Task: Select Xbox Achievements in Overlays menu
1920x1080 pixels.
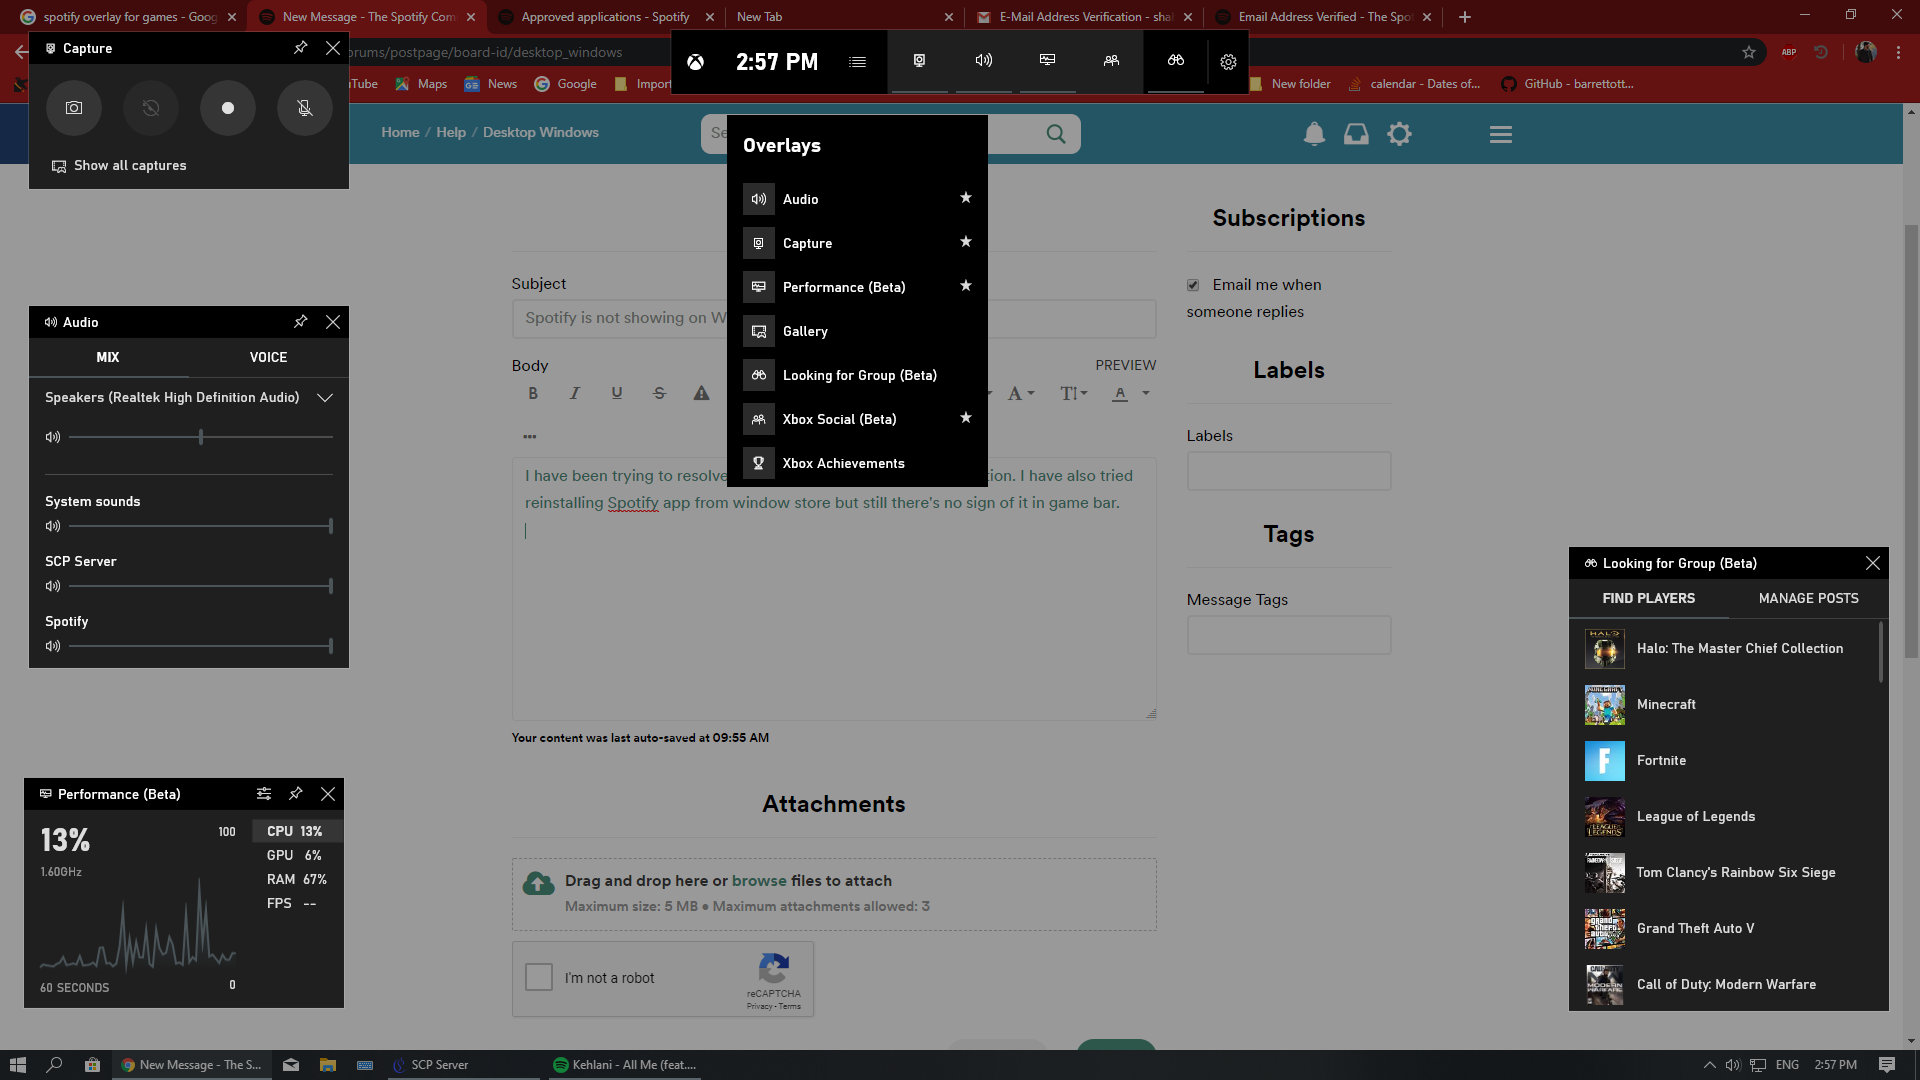Action: pyautogui.click(x=857, y=463)
